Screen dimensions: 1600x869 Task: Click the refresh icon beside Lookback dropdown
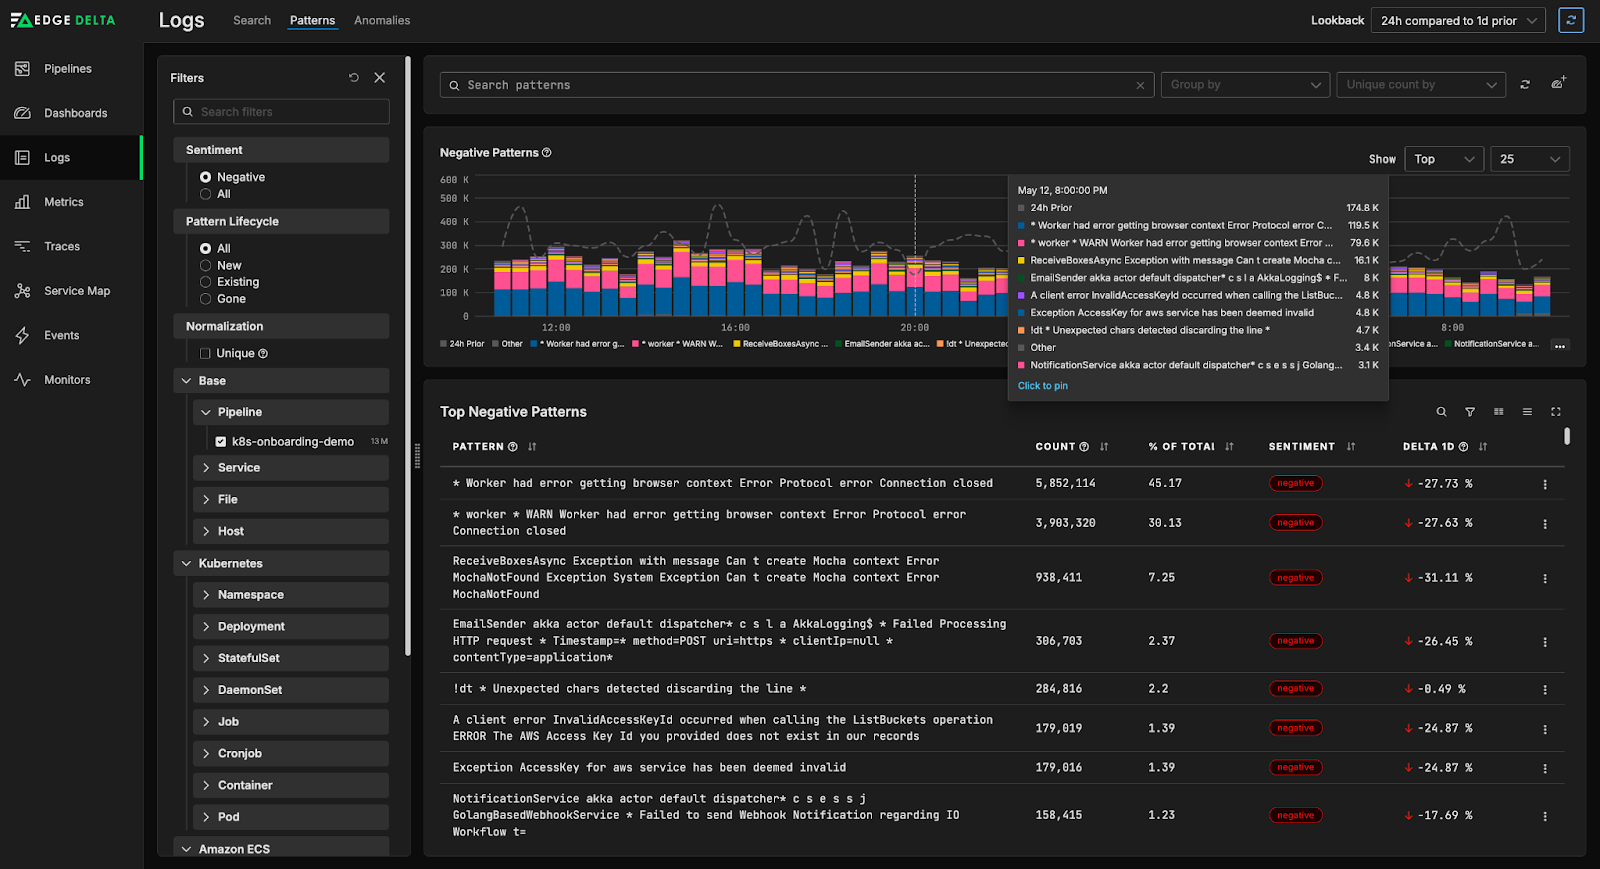(x=1571, y=20)
